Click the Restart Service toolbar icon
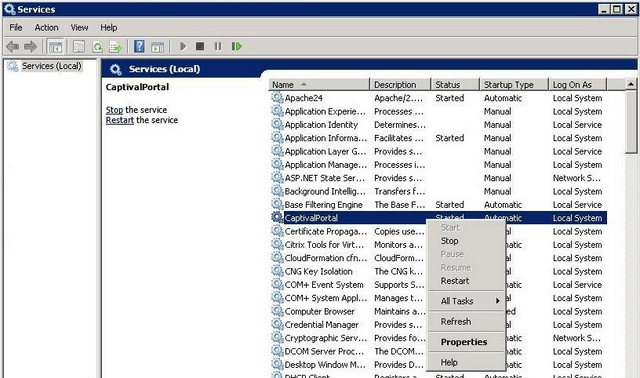Screen dimensions: 640x378 point(237,47)
